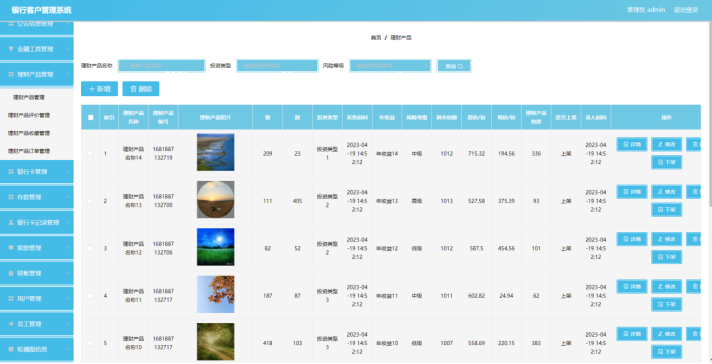Viewport: 712px width, 364px height.
Task: Click the coastline thumbnail in row 1
Action: (x=216, y=152)
